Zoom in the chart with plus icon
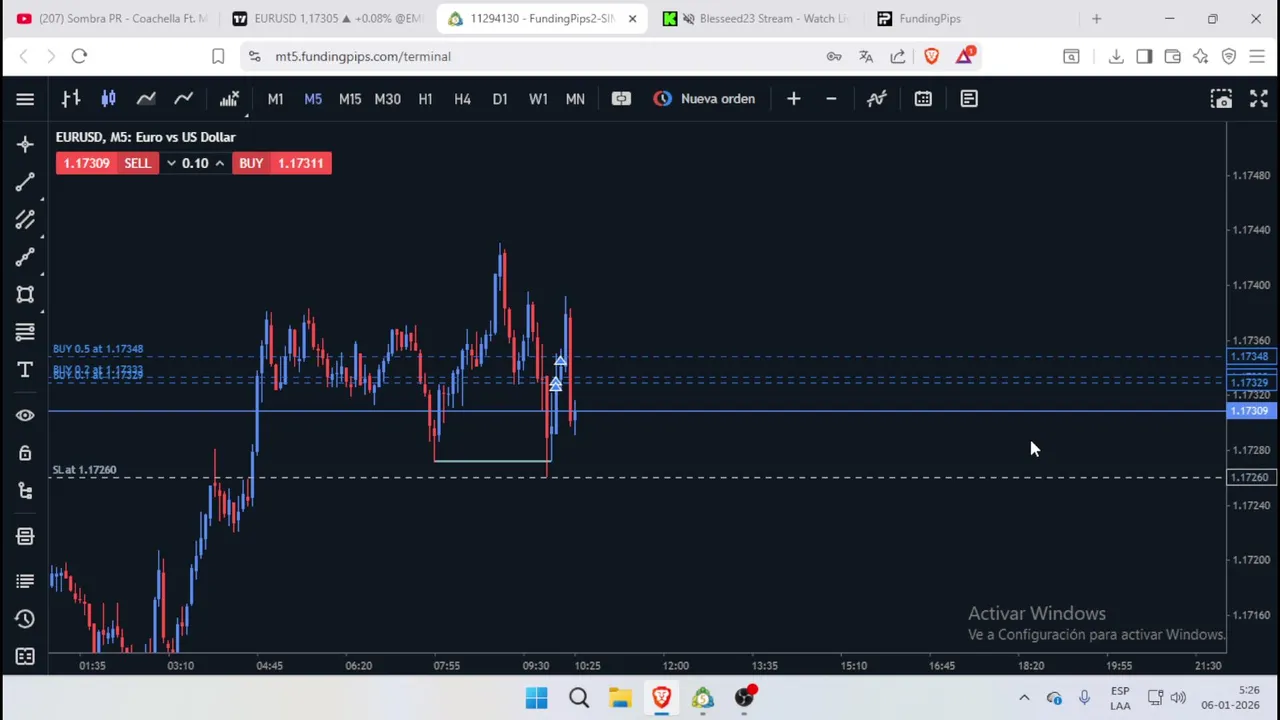The image size is (1280, 720). tap(793, 99)
